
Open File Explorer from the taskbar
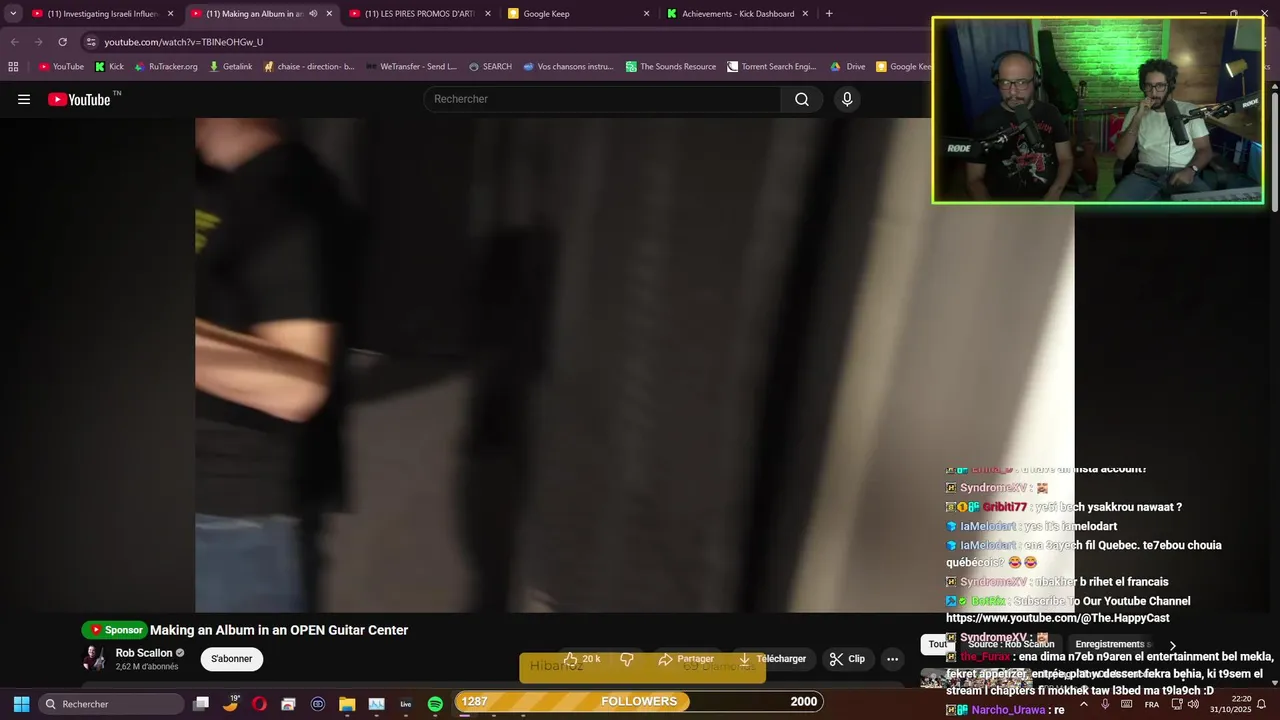347,704
